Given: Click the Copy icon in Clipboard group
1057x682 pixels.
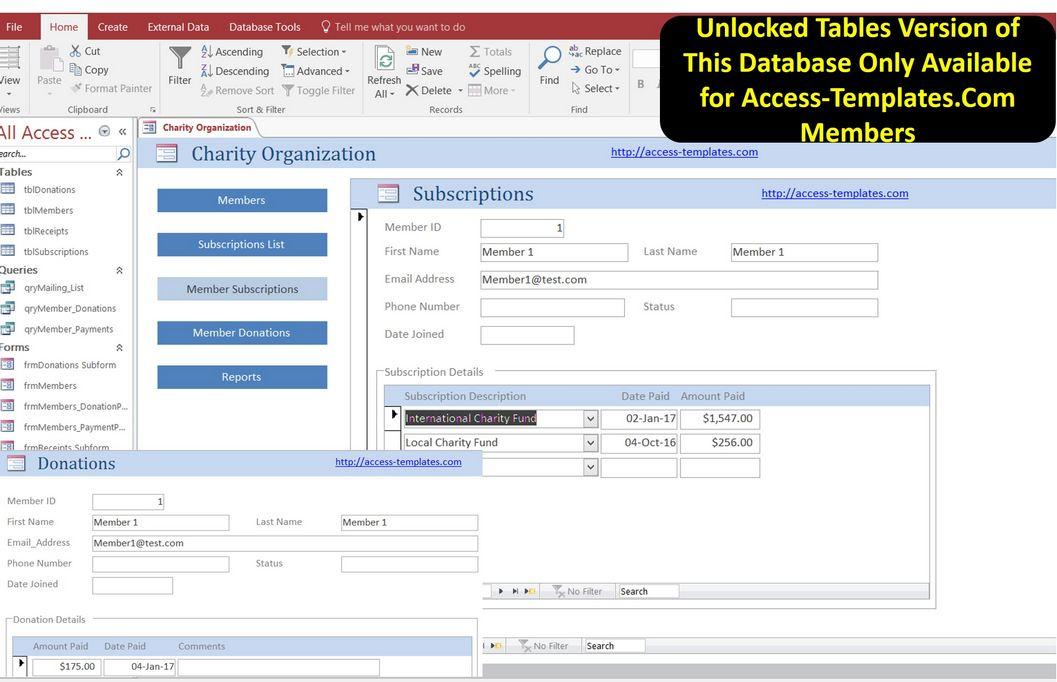Looking at the screenshot, I should [76, 69].
